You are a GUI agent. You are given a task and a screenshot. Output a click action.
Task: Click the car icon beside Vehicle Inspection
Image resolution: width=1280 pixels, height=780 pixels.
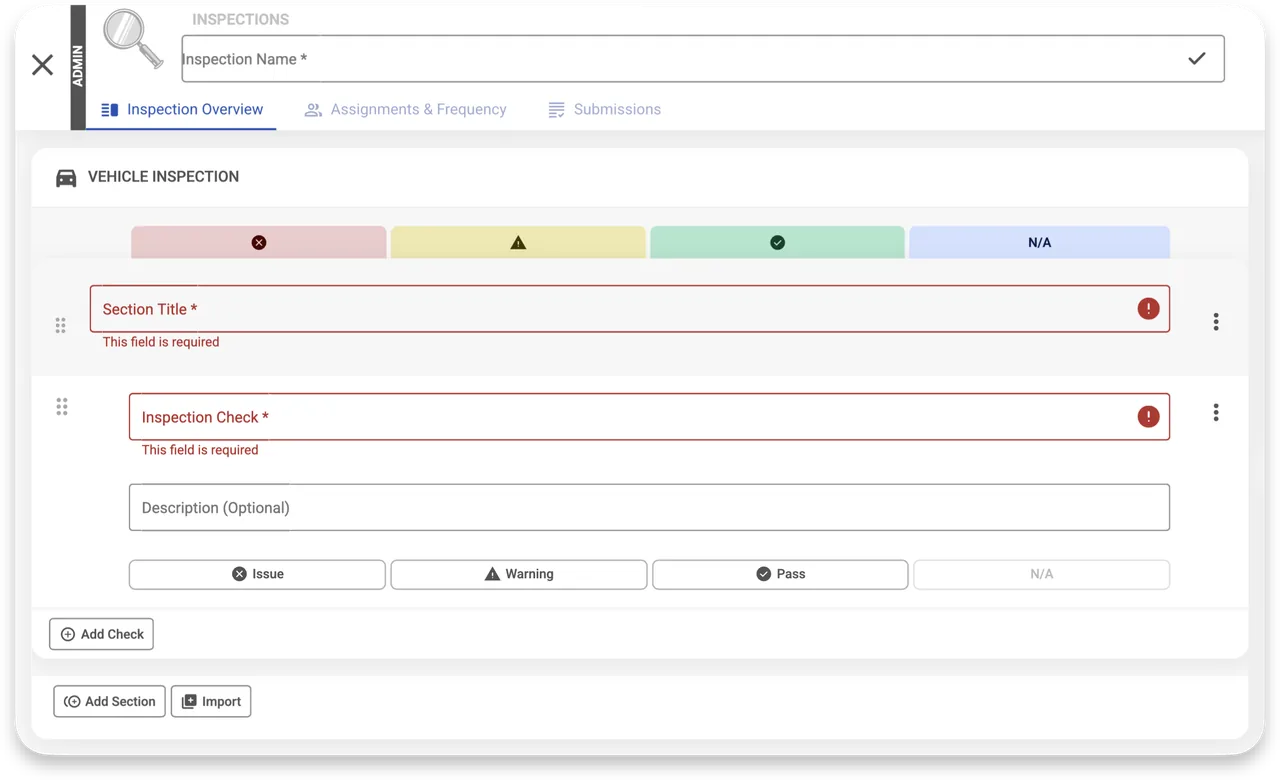pyautogui.click(x=66, y=177)
